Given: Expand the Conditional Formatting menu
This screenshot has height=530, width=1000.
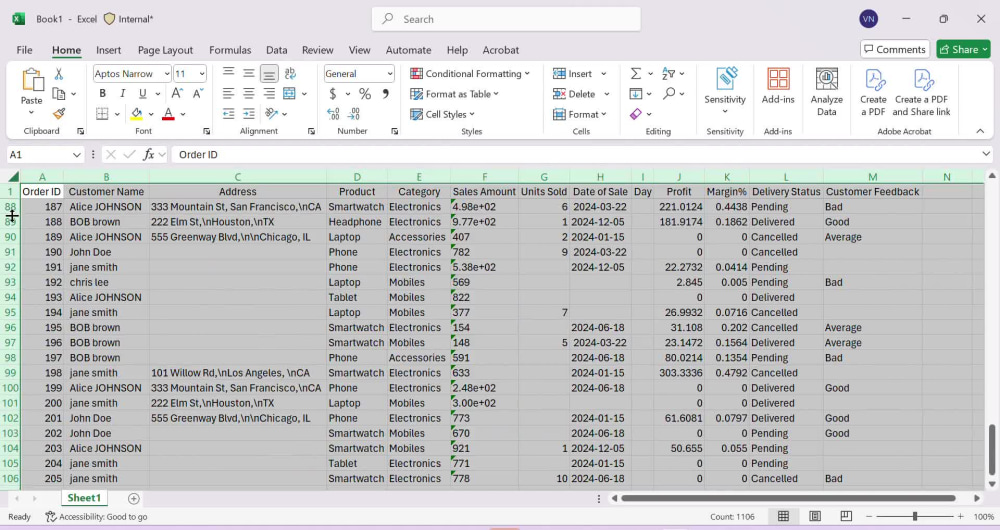Looking at the screenshot, I should [470, 74].
